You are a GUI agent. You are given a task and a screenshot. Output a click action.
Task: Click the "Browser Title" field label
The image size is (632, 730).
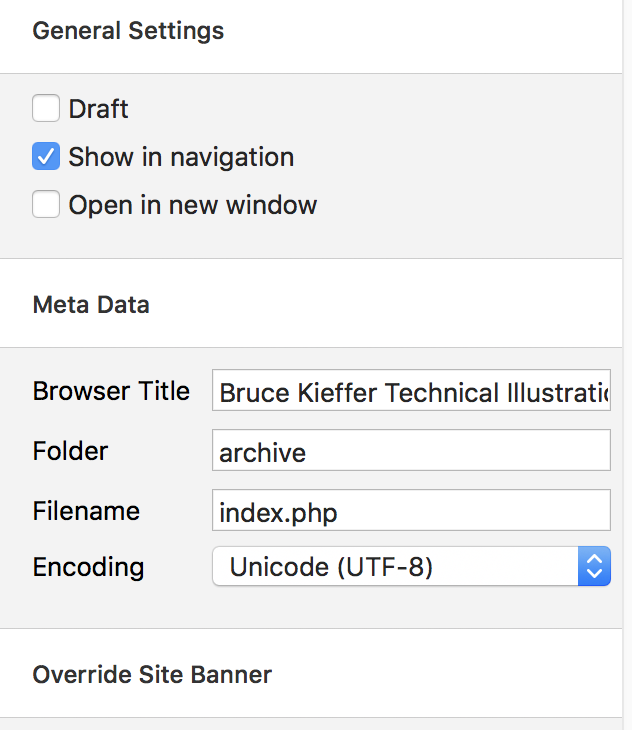(x=111, y=391)
